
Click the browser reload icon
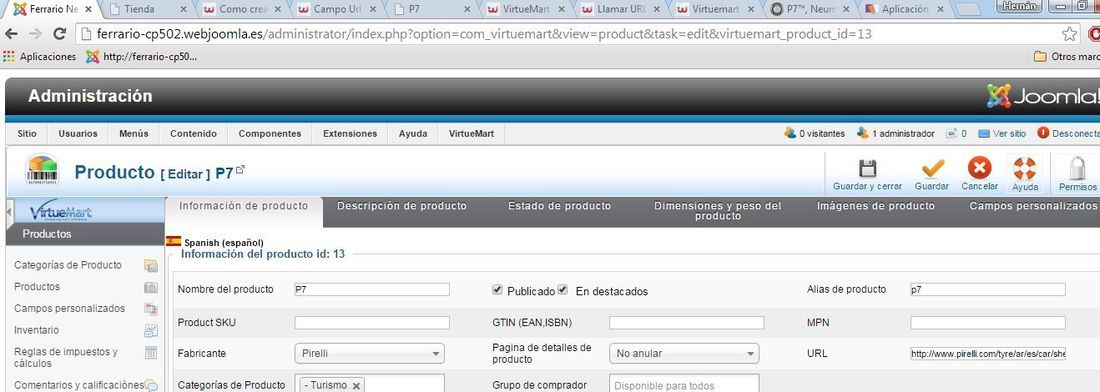60,34
